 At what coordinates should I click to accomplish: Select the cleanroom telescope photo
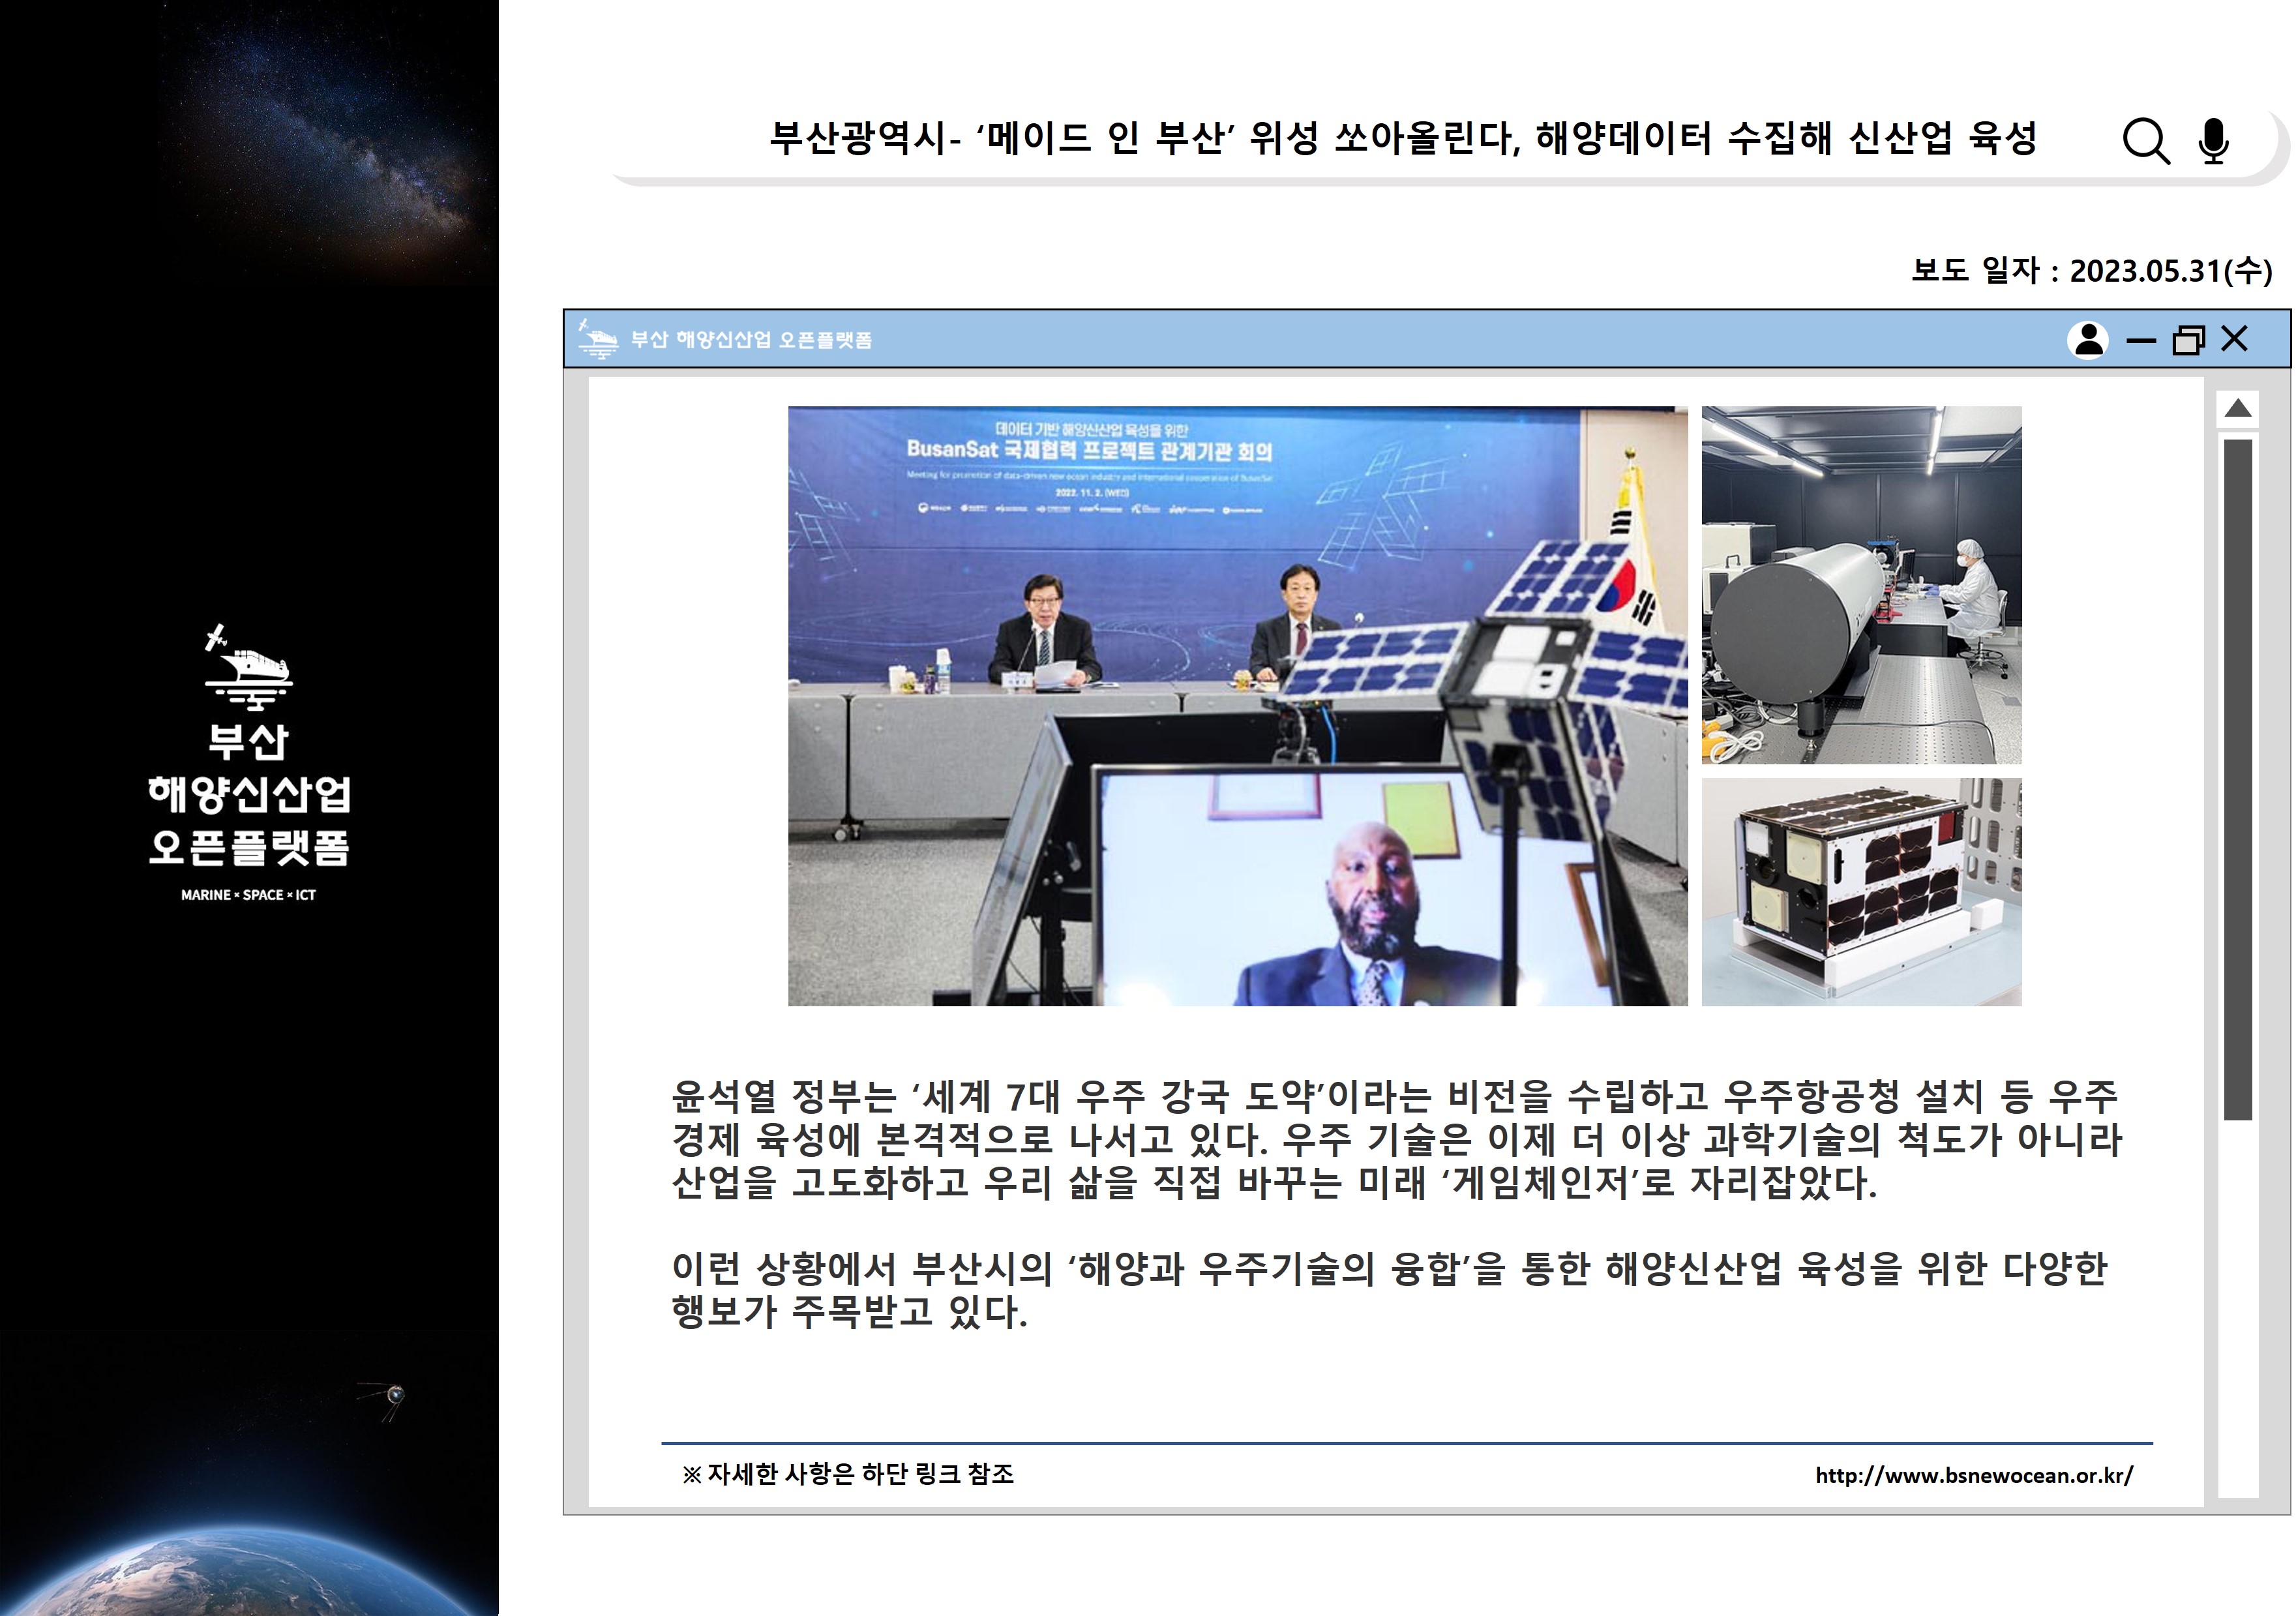click(1861, 585)
